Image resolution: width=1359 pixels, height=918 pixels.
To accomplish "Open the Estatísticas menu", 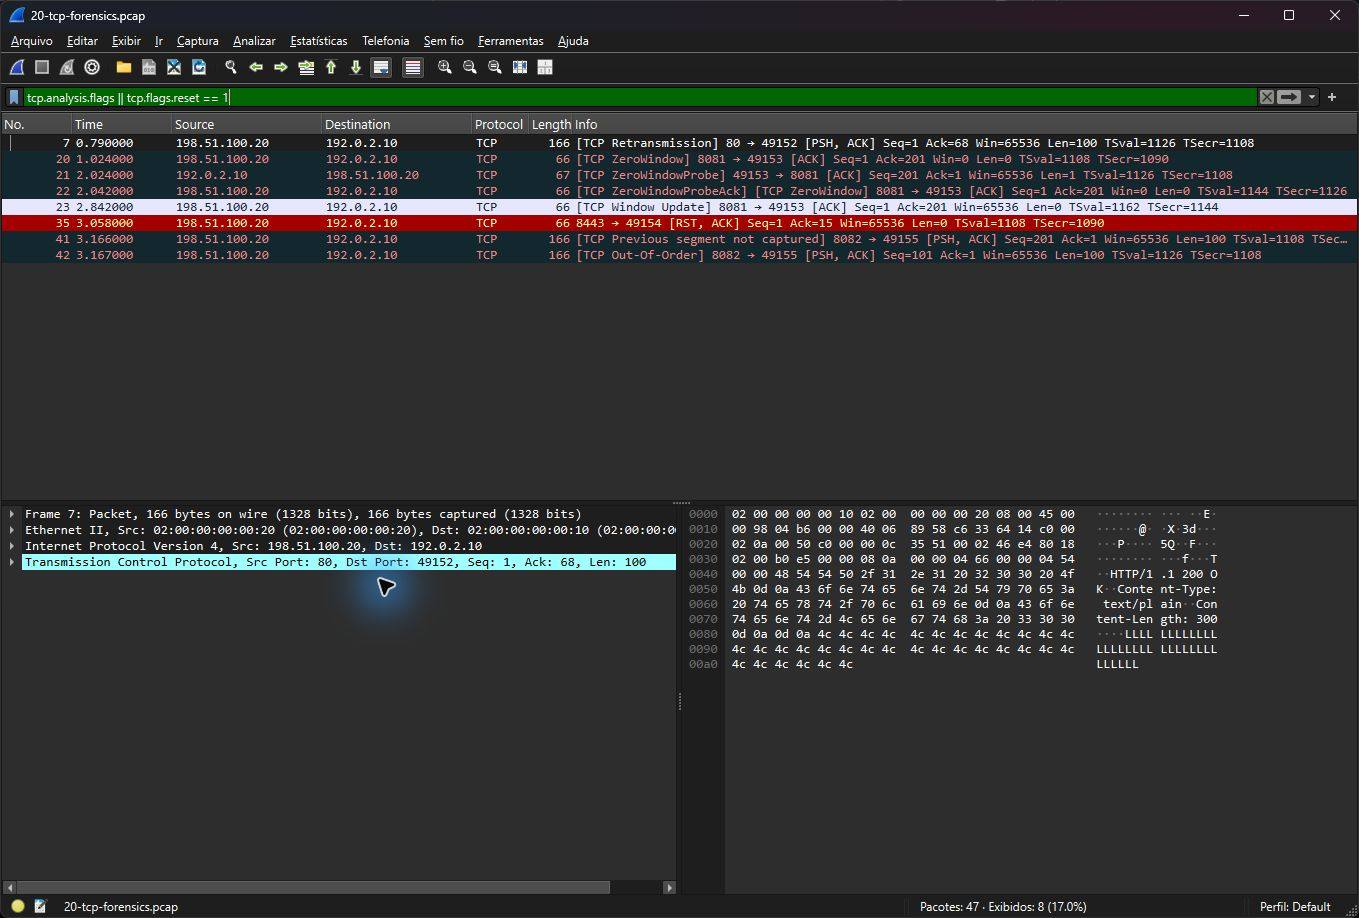I will point(319,41).
